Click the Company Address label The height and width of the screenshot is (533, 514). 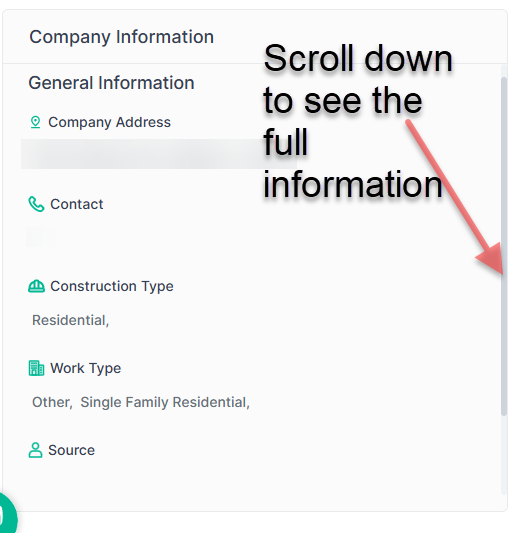tap(109, 122)
